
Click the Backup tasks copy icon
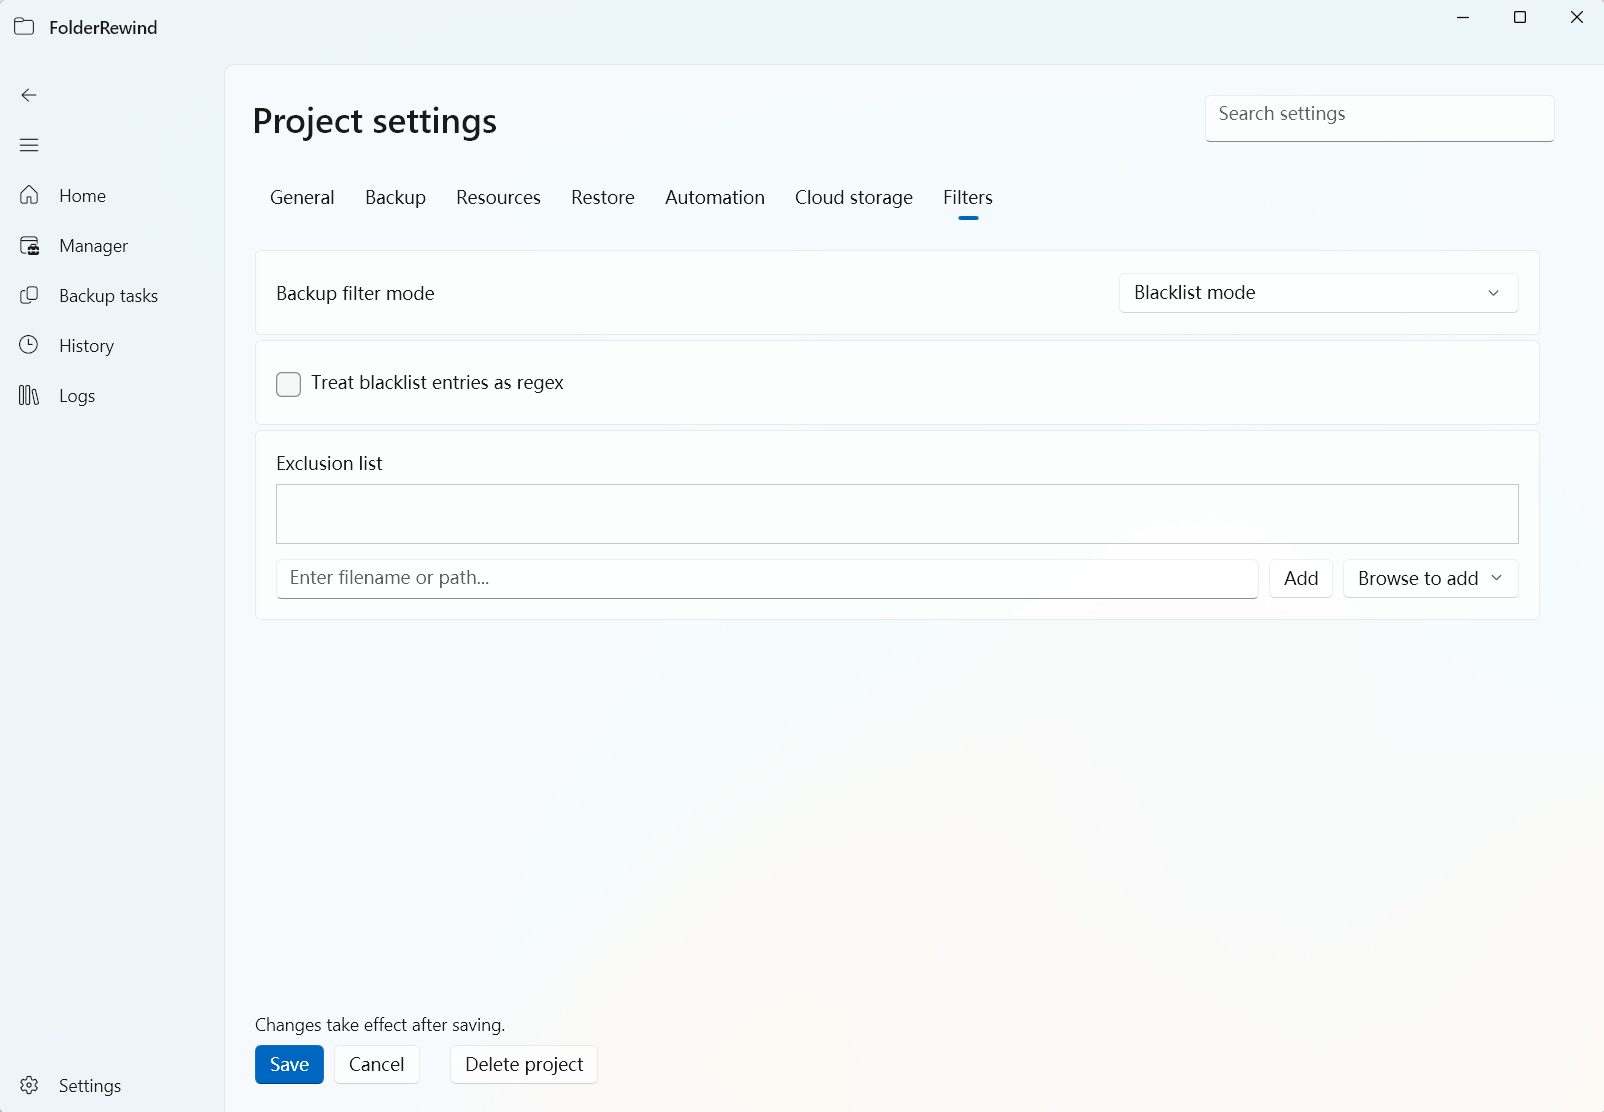point(29,295)
